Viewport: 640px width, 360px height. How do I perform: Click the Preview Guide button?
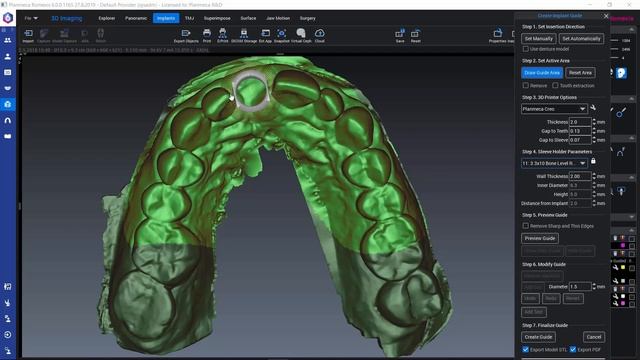540,238
